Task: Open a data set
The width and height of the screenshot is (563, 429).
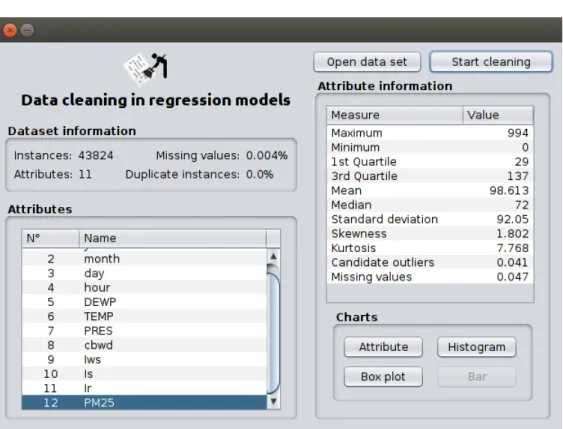Action: click(x=367, y=62)
